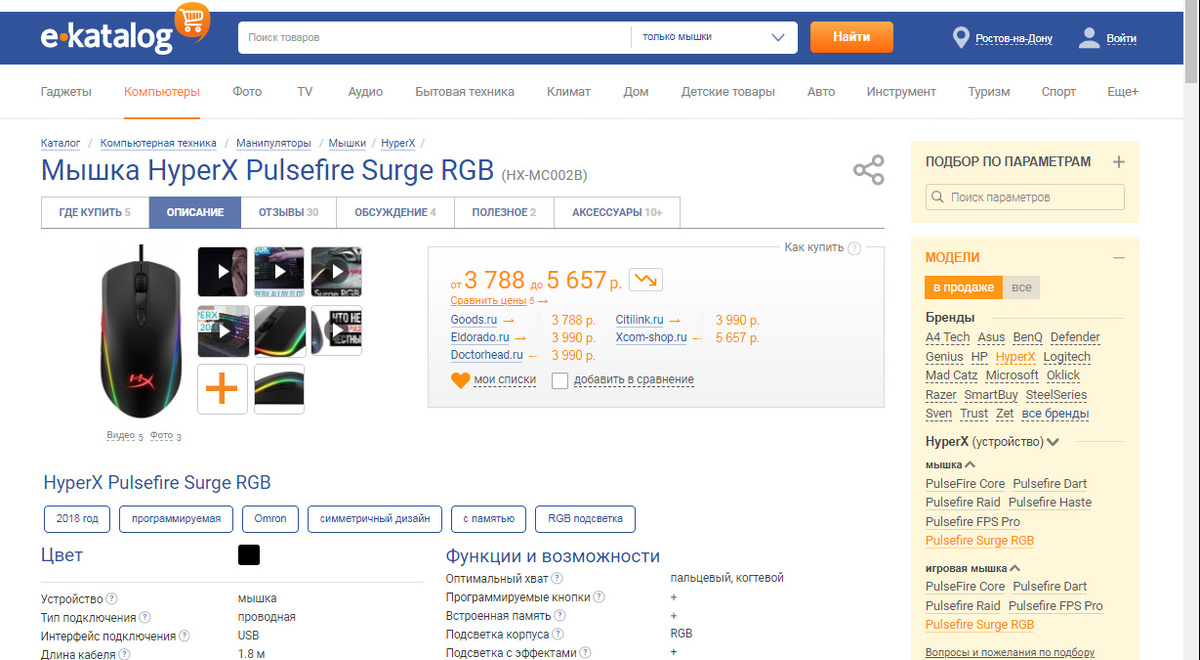The image size is (1200, 660).
Task: Open the Citilink.ru shop link
Action: coord(640,320)
